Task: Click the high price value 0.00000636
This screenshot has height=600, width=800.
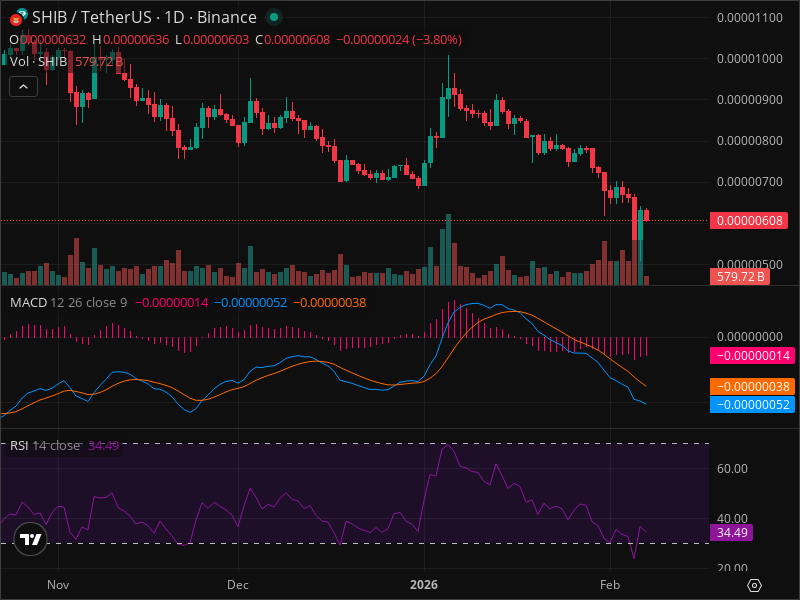Action: [136, 40]
